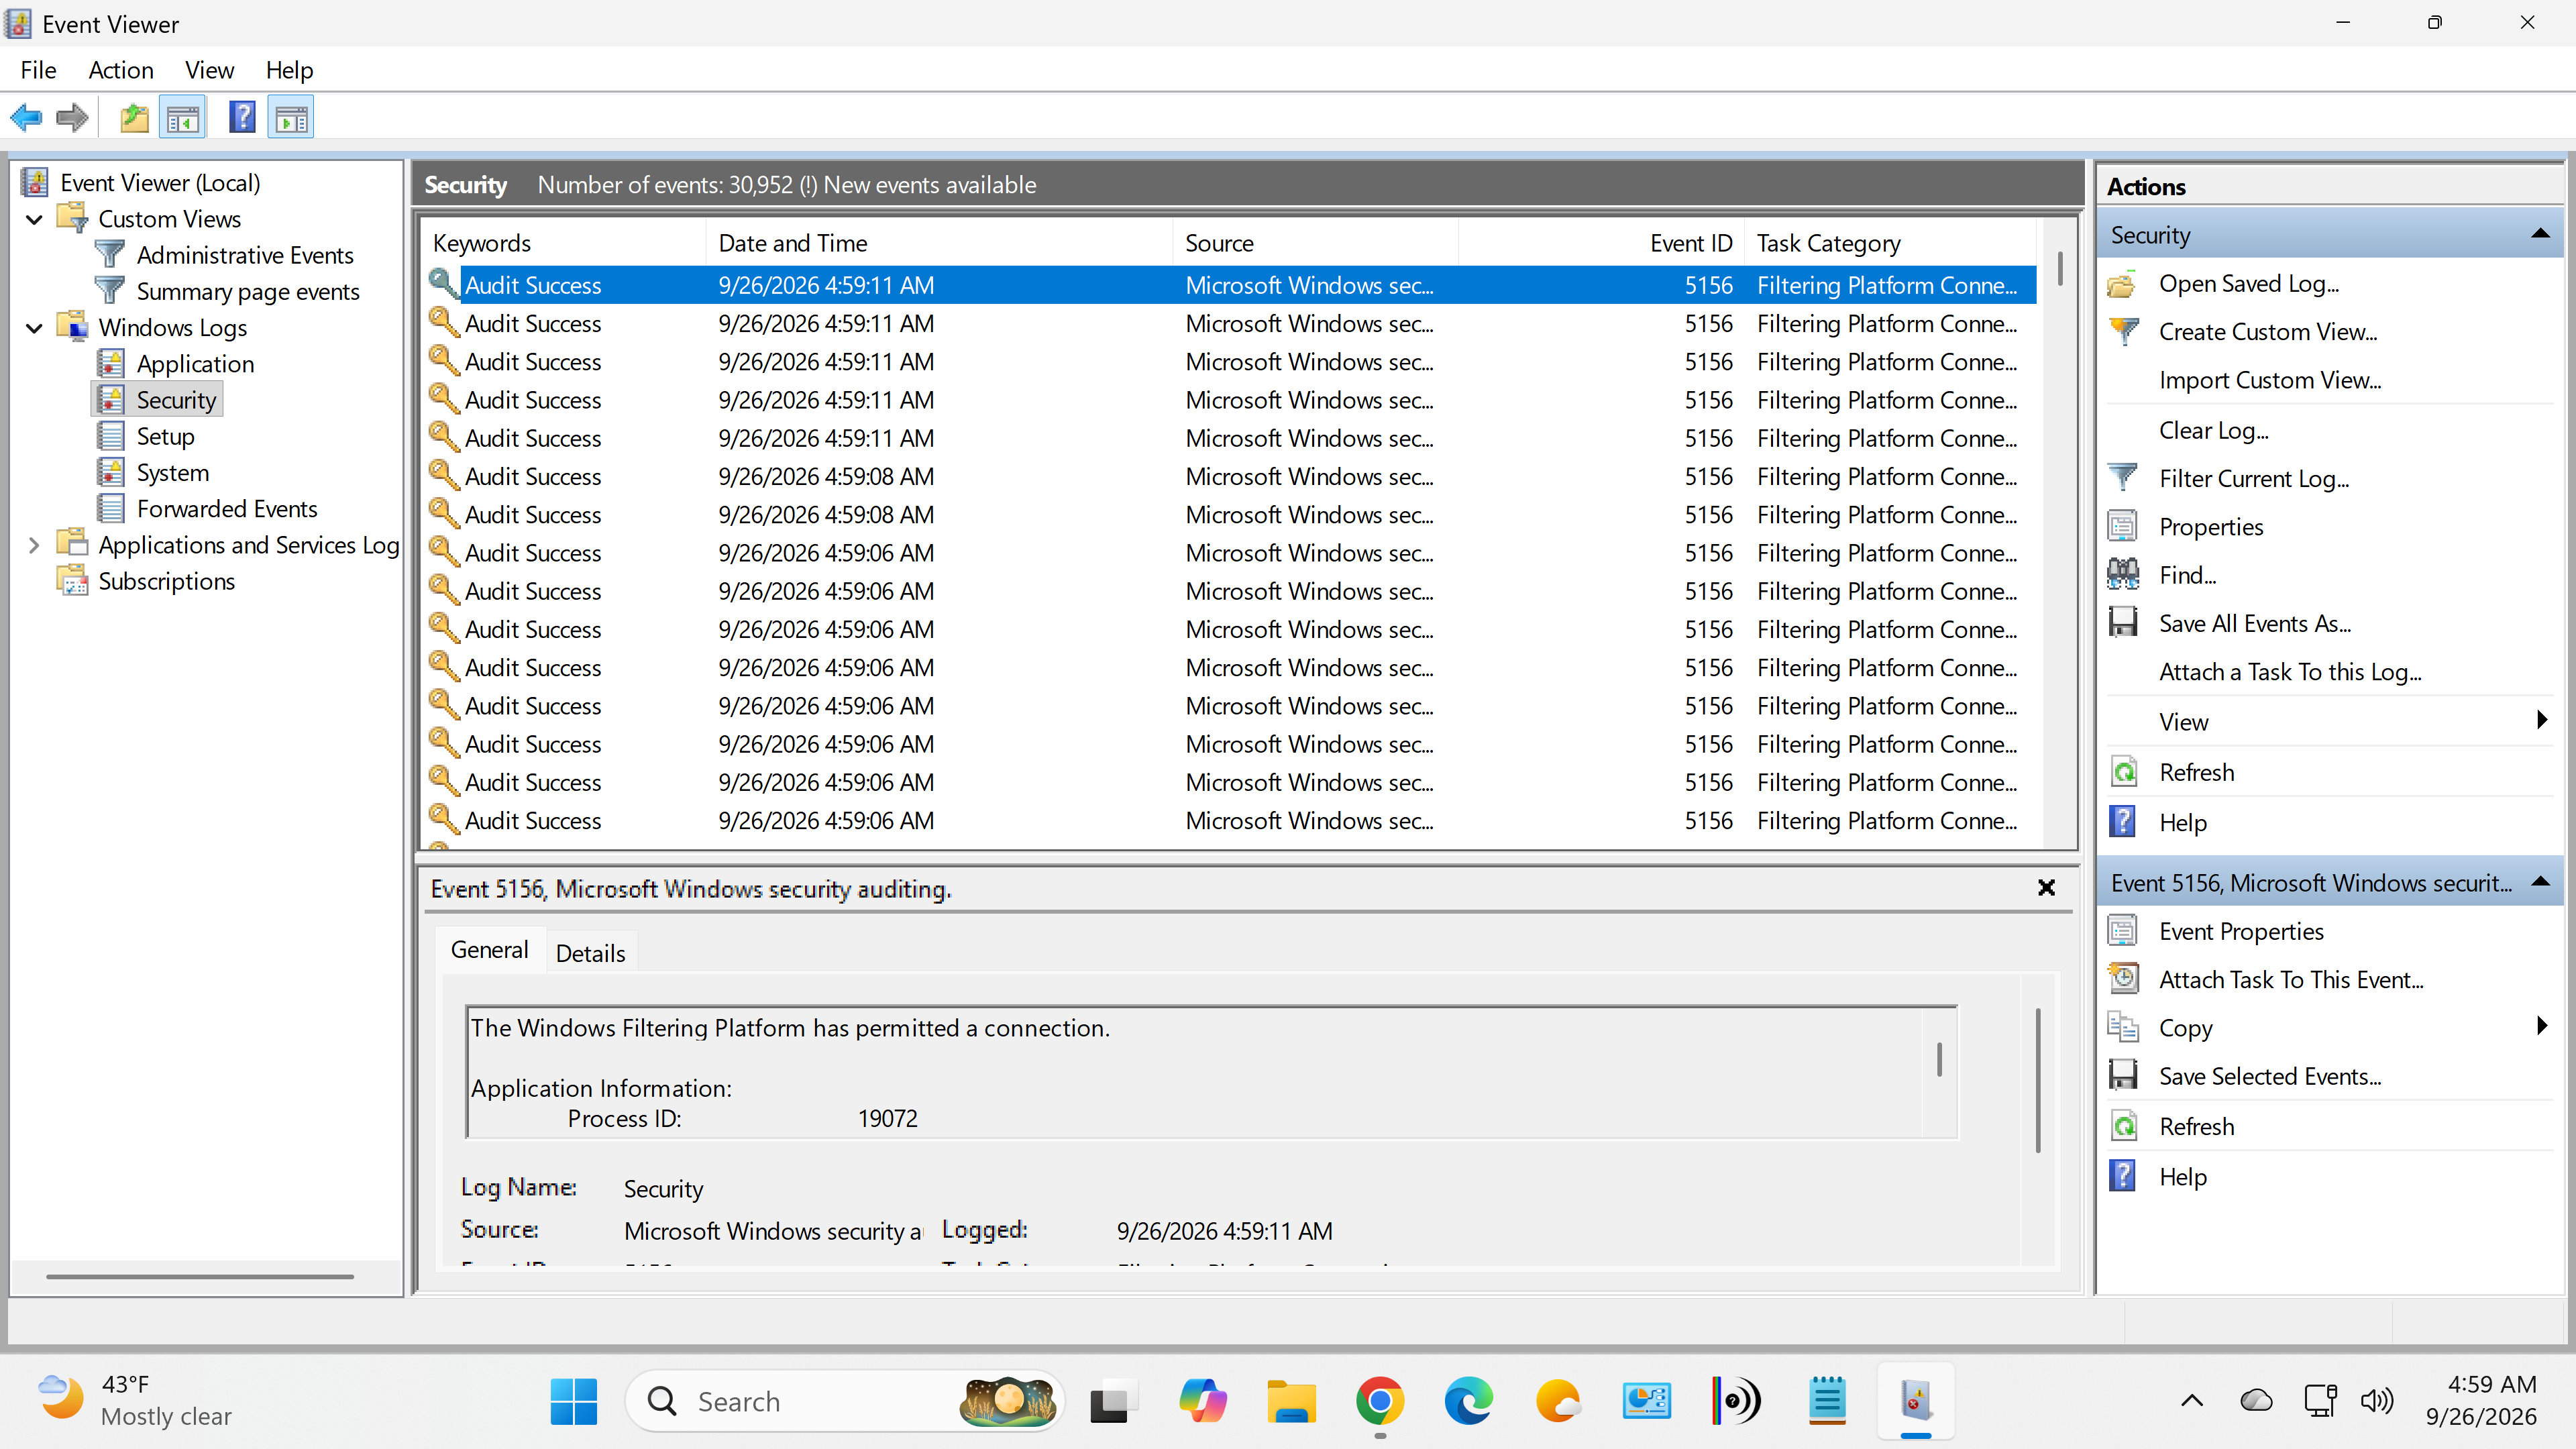
Task: Sort events by the Date and Time column
Action: coord(938,243)
